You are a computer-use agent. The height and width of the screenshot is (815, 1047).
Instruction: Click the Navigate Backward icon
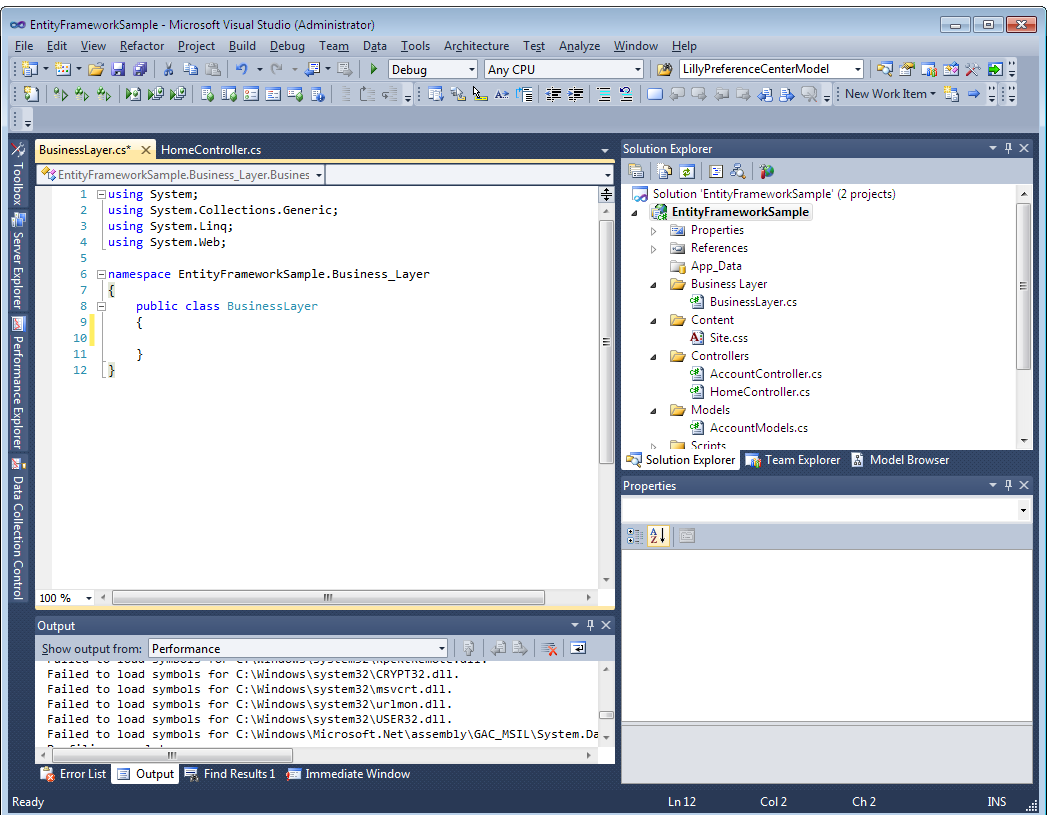pos(312,69)
